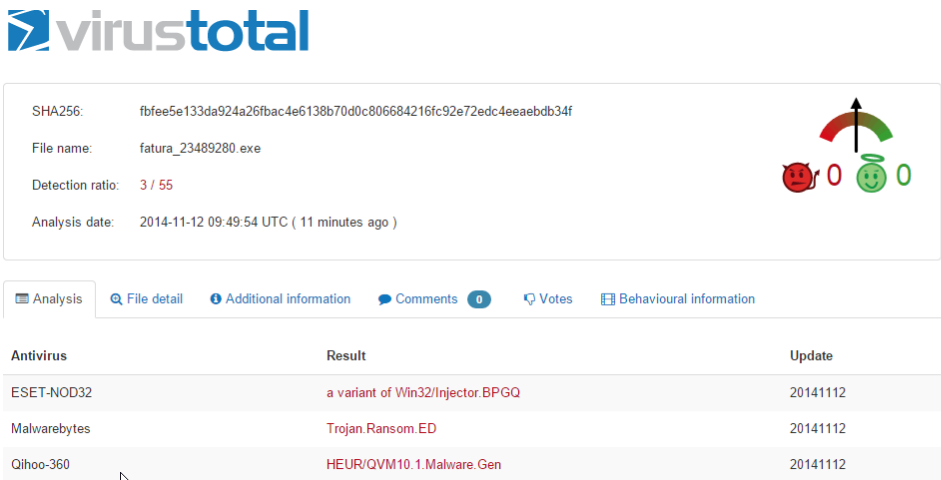The image size is (941, 480).
Task: Click the File detail magnifier icon
Action: point(116,299)
